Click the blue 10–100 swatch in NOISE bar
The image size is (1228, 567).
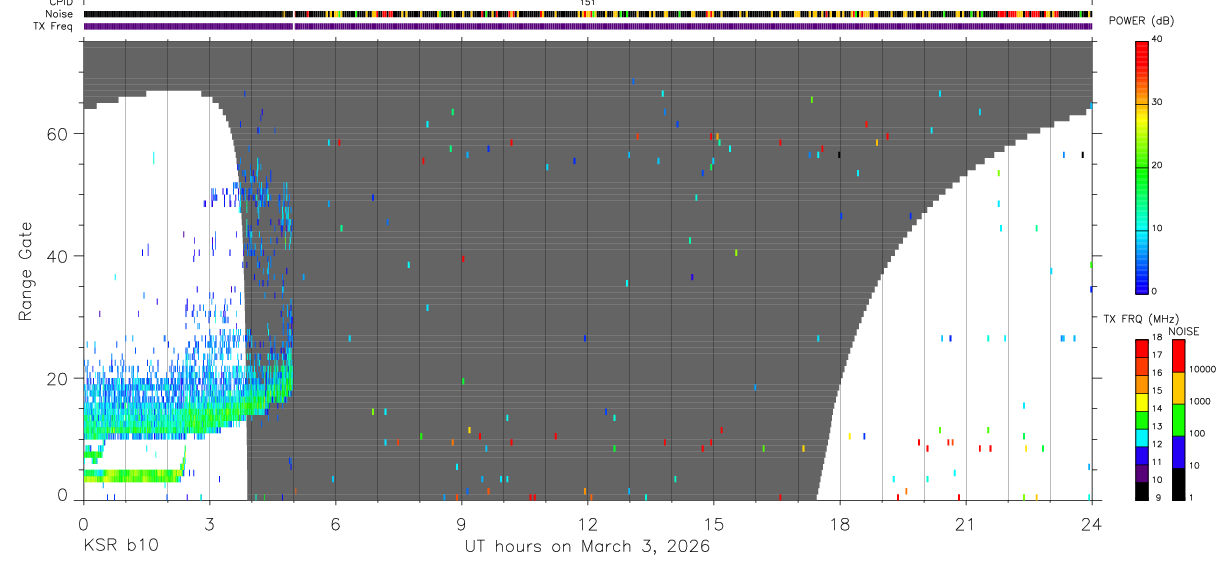pyautogui.click(x=1179, y=452)
